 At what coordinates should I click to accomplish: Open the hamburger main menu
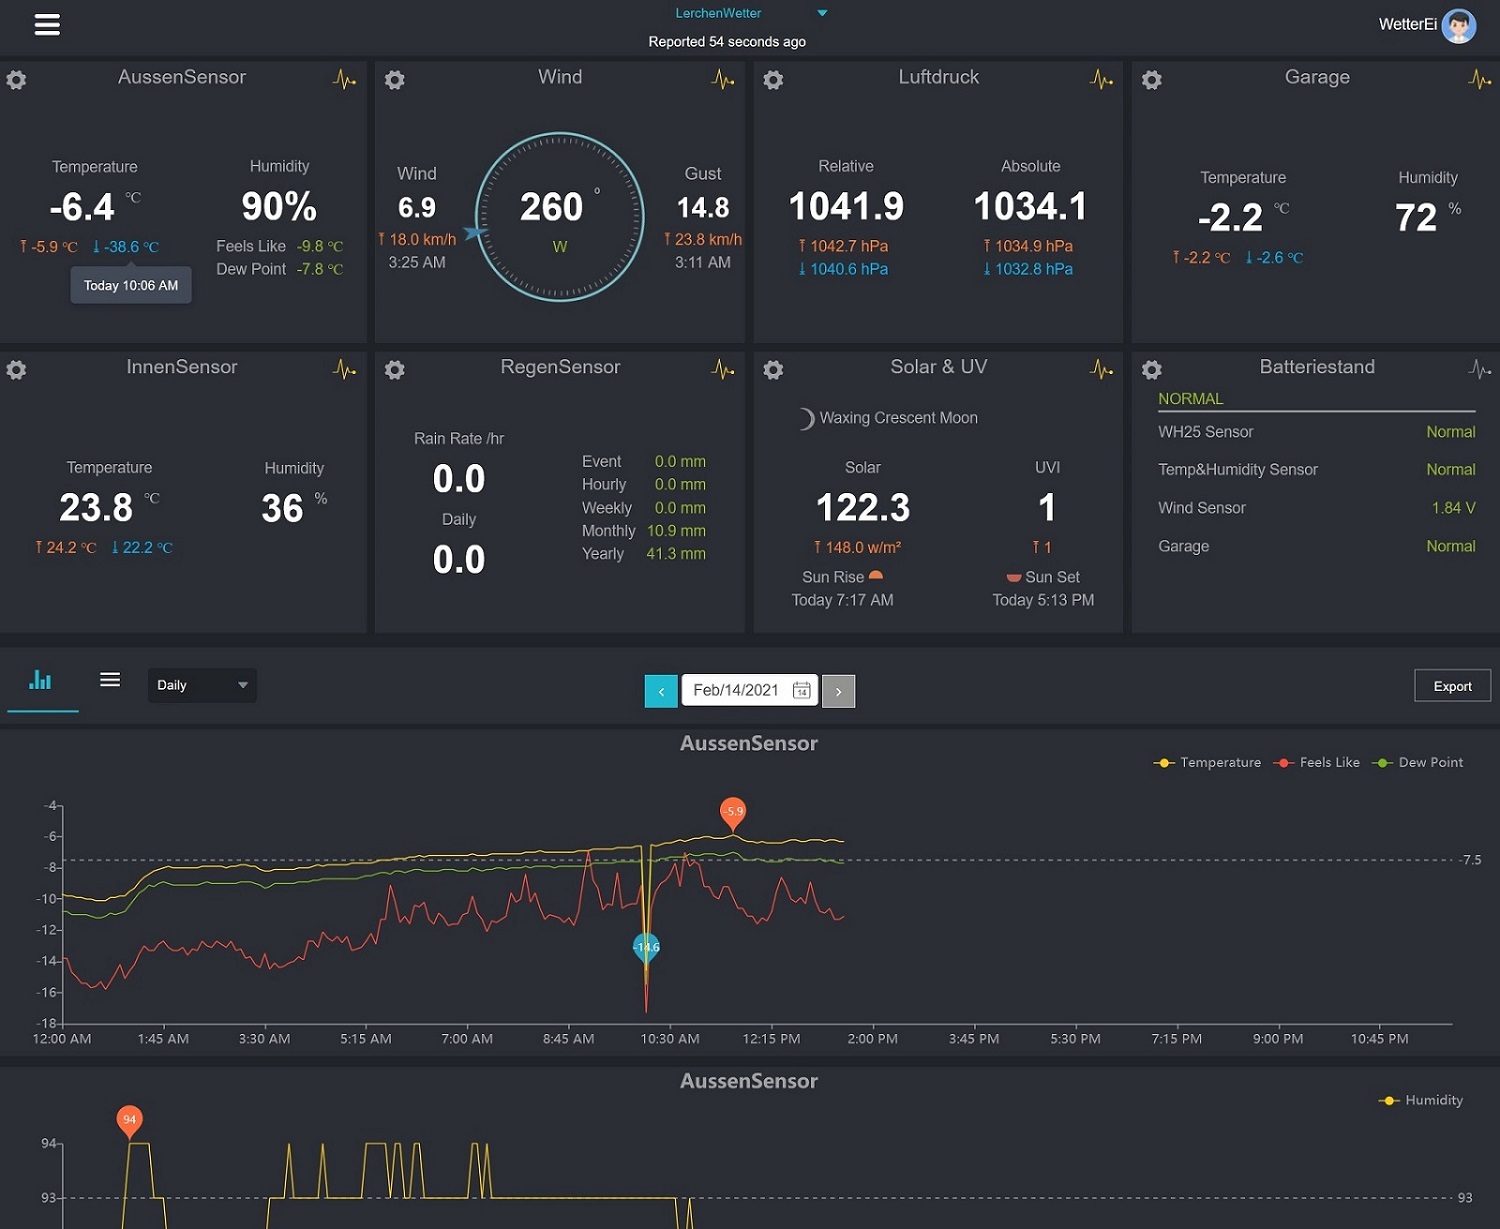pyautogui.click(x=47, y=25)
